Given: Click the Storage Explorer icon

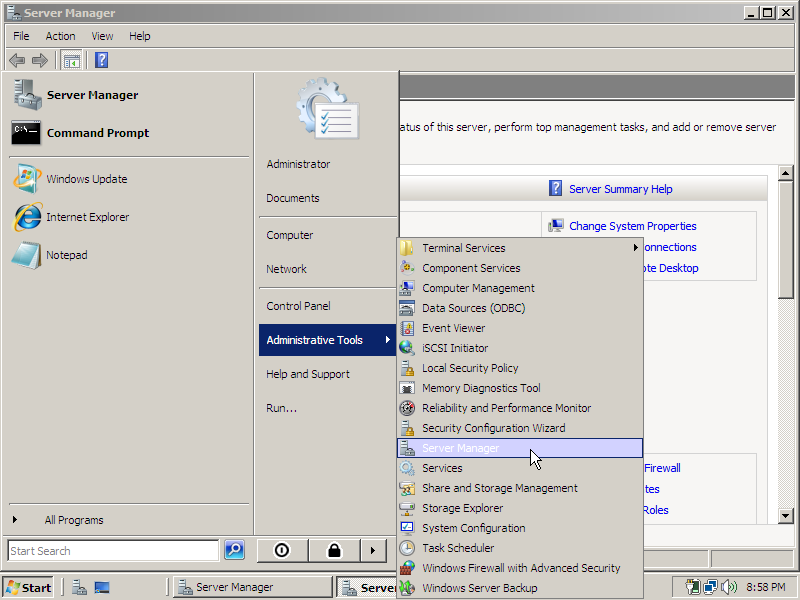Looking at the screenshot, I should point(407,508).
